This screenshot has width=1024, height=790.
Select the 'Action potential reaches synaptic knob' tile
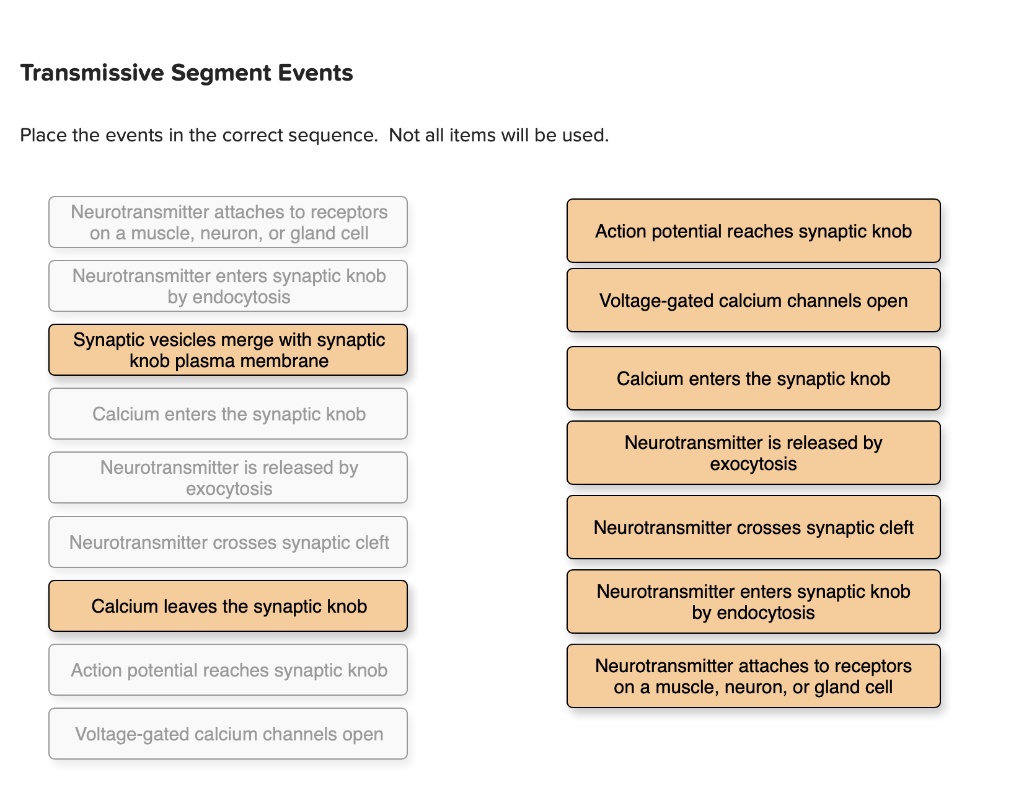753,231
